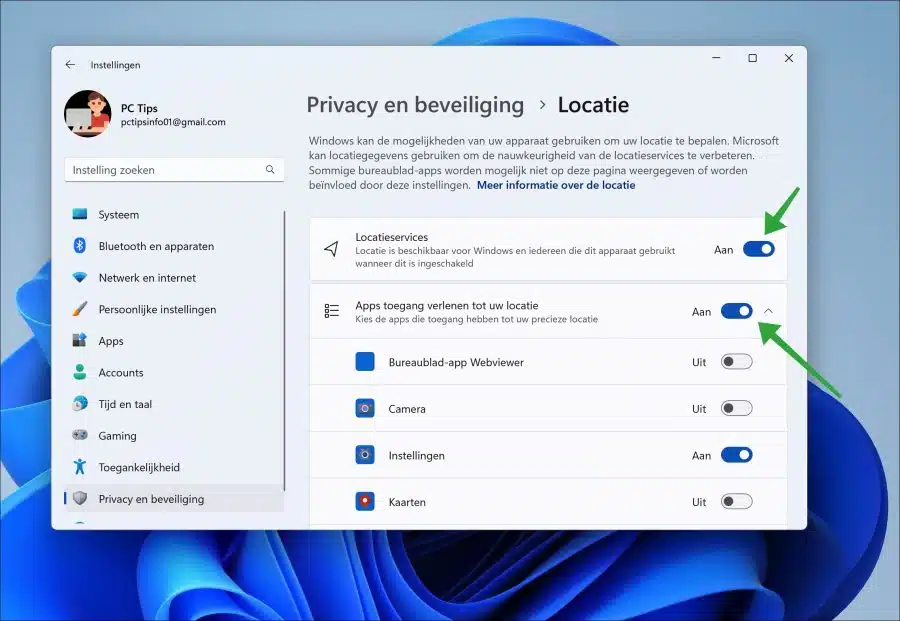The image size is (900, 621).
Task: Click the PC Tips account name
Action: click(139, 108)
